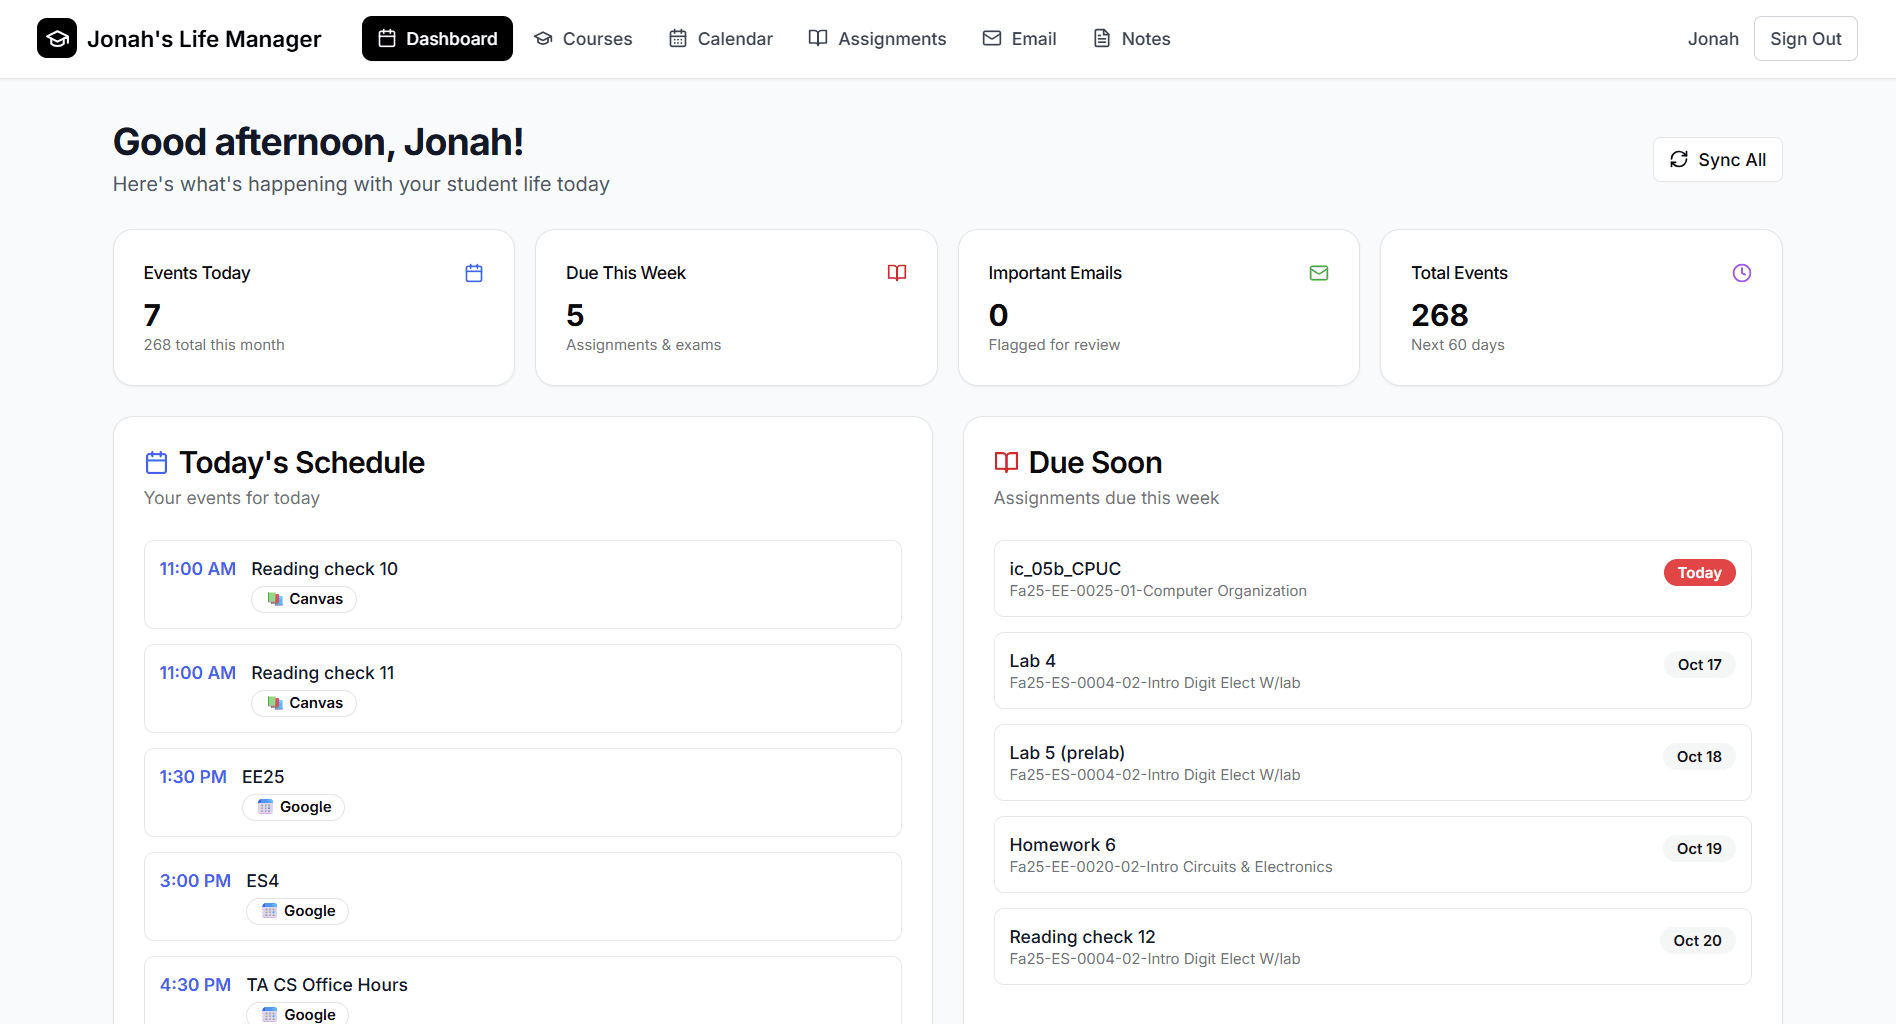Click the calendar icon in Events Today card
1896x1024 pixels.
point(474,273)
